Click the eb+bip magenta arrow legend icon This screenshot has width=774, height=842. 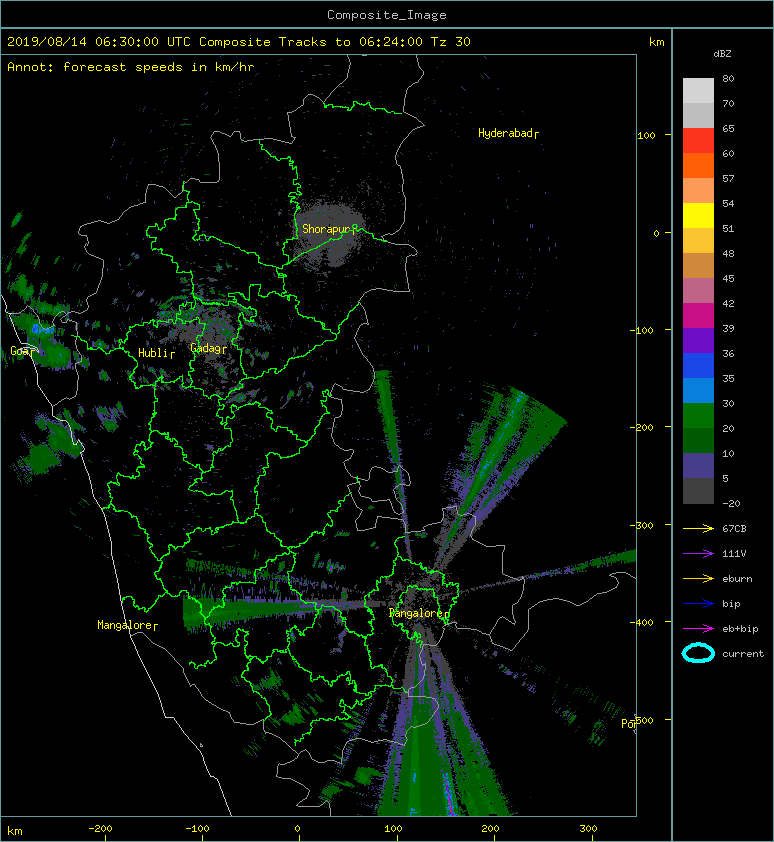click(x=698, y=628)
